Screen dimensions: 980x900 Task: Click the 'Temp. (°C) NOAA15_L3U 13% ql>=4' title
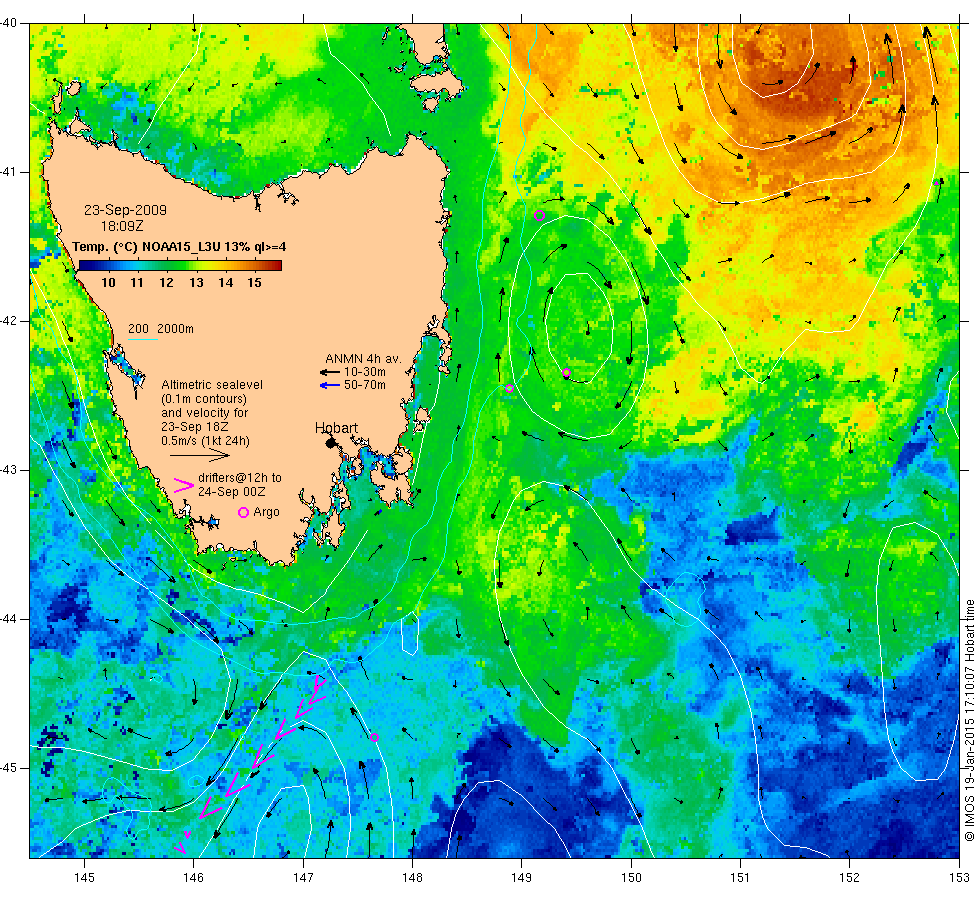click(x=179, y=247)
